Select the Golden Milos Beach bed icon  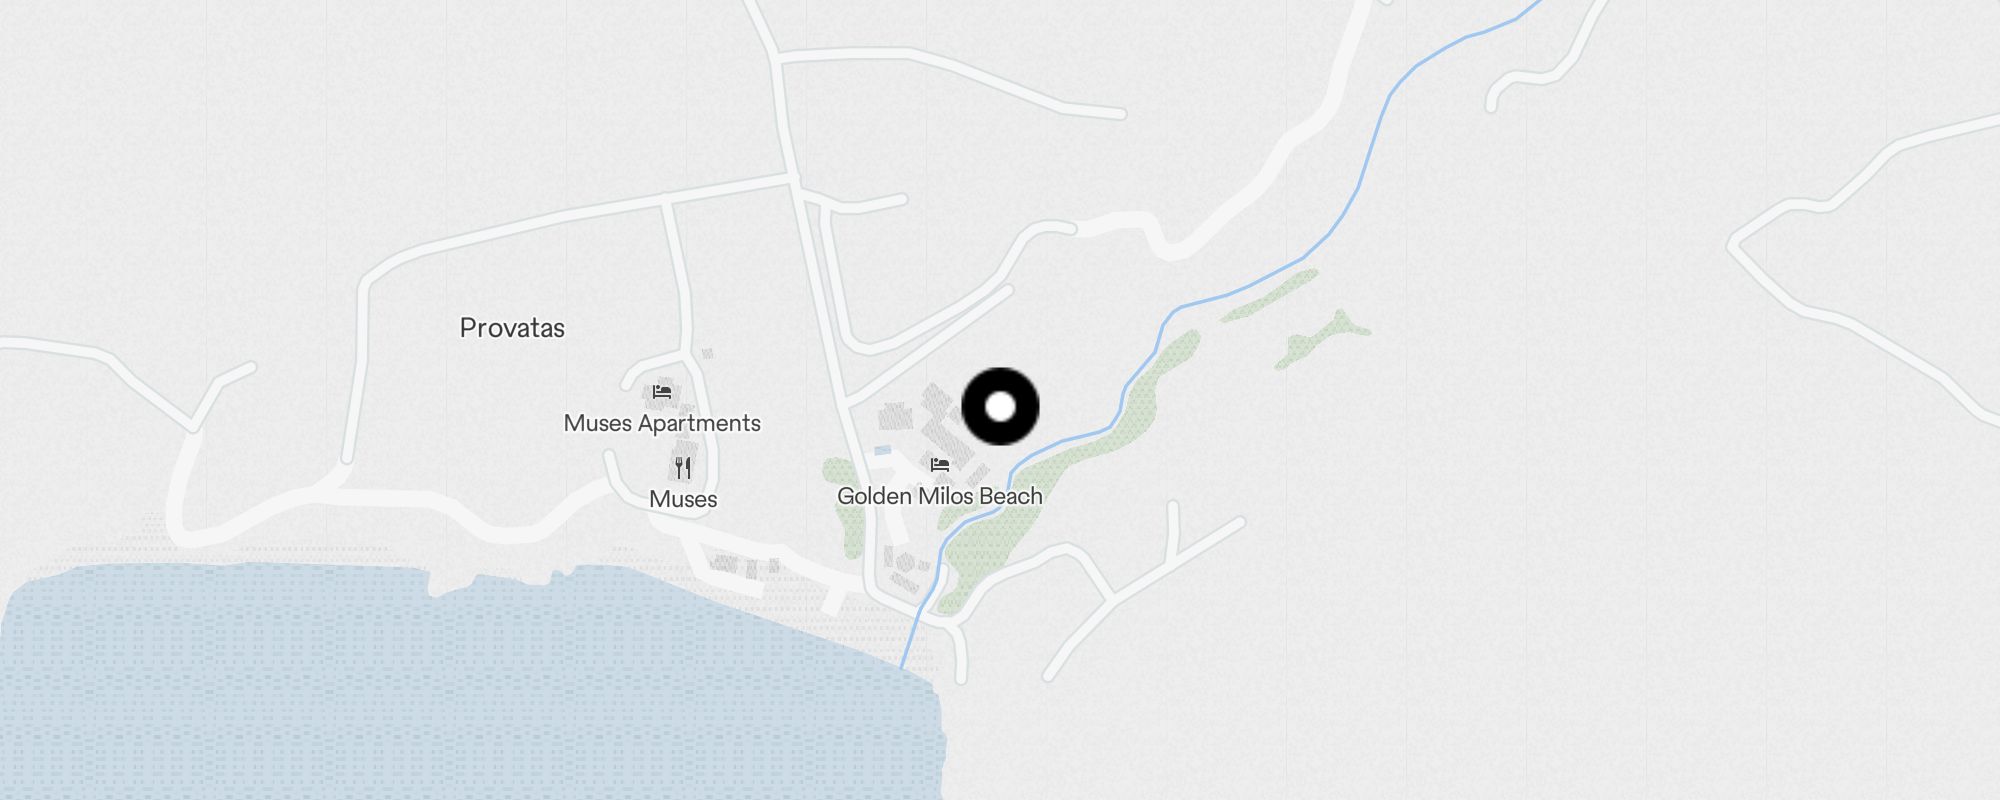939,465
